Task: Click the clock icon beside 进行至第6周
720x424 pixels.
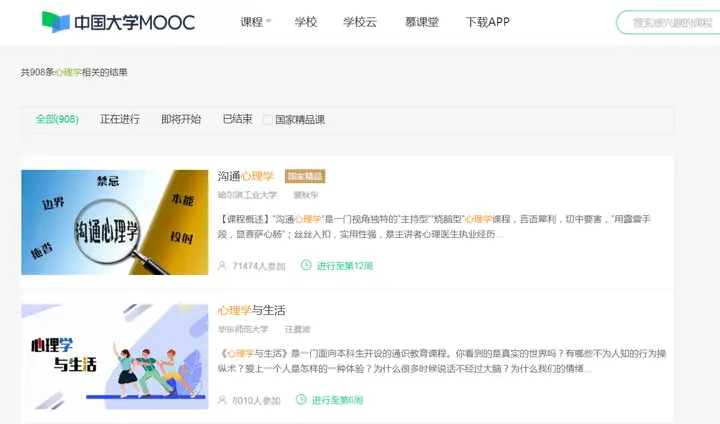Action: pos(301,400)
